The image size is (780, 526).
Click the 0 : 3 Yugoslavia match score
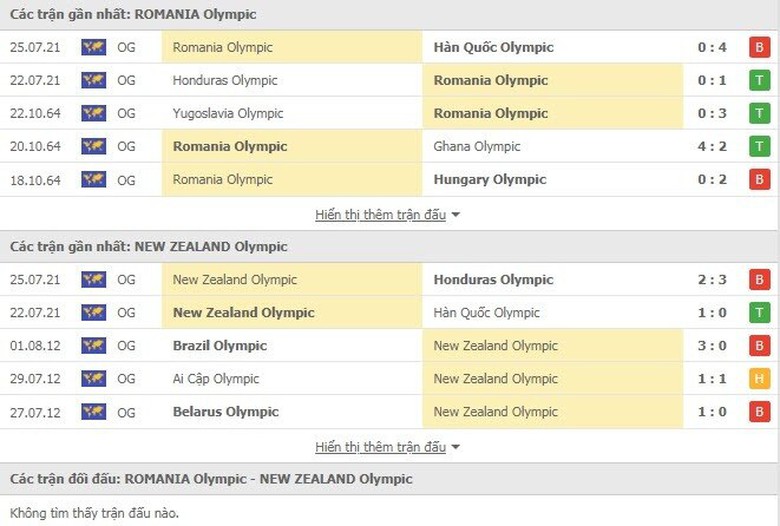(710, 113)
